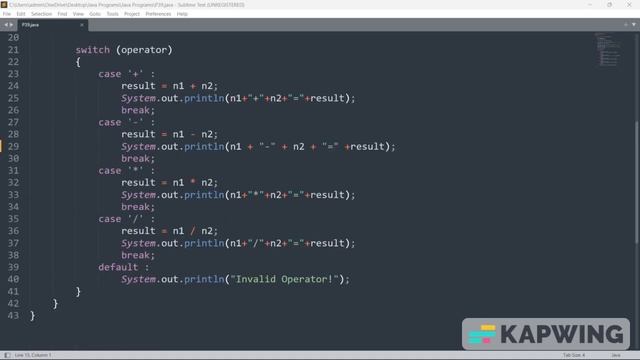Open the Java syntax selector in status bar
Viewport: 640px width, 360px height.
[x=616, y=355]
